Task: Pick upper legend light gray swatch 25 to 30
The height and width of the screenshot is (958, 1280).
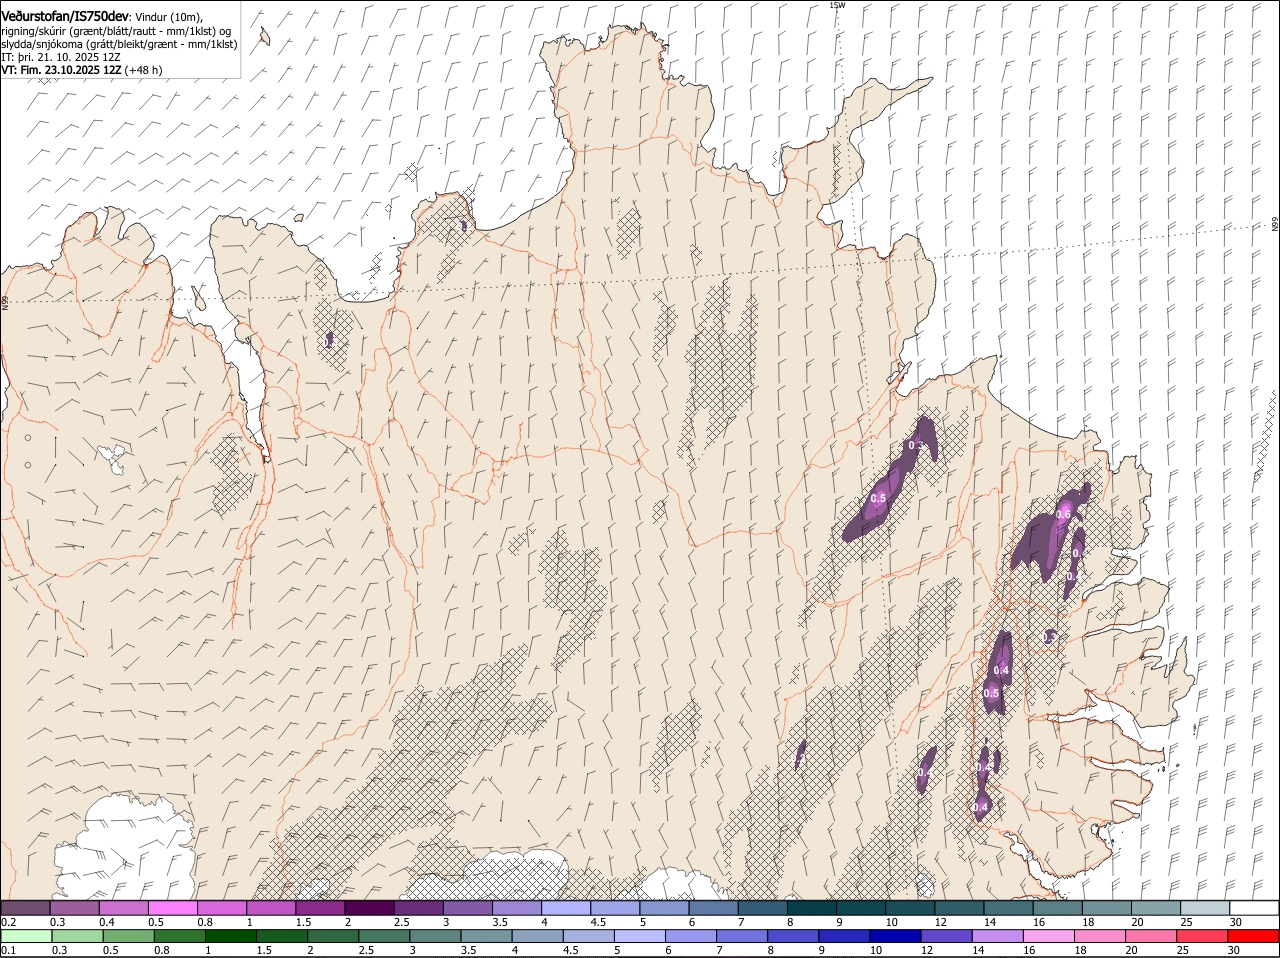Action: point(1204,908)
